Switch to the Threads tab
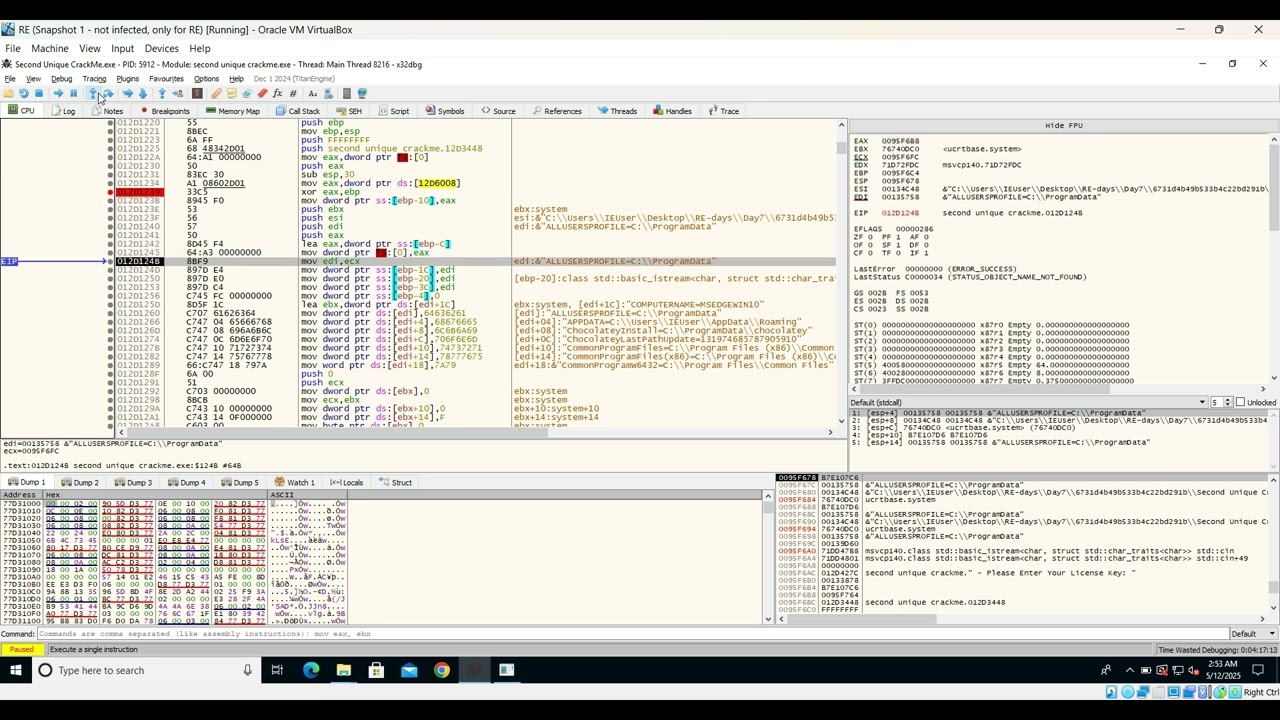Screen dimensions: 1280x720 click(617, 111)
